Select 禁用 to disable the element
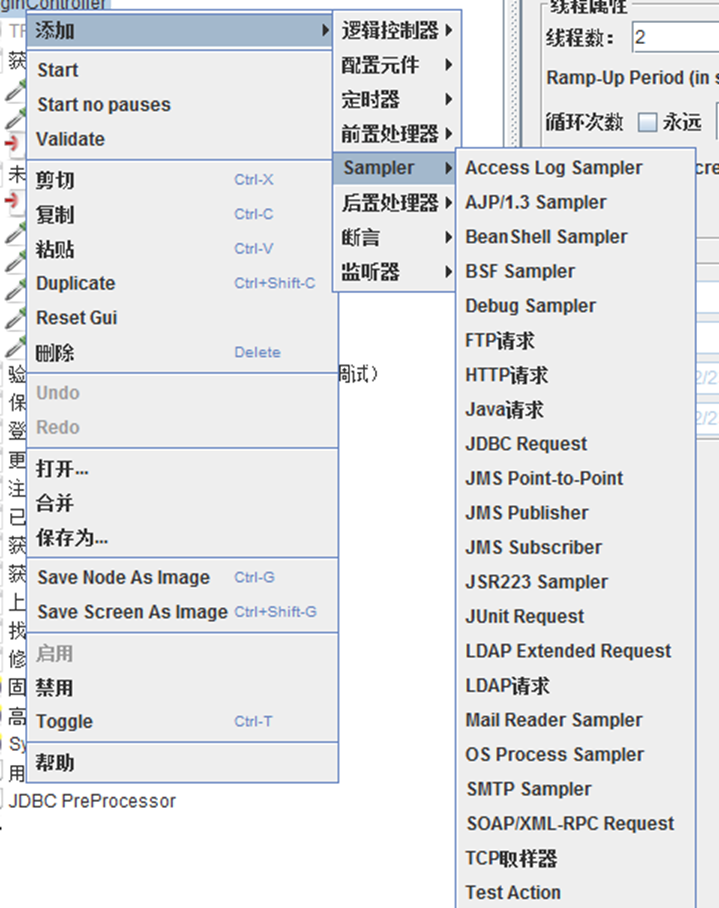This screenshot has height=908, width=719. (182, 687)
